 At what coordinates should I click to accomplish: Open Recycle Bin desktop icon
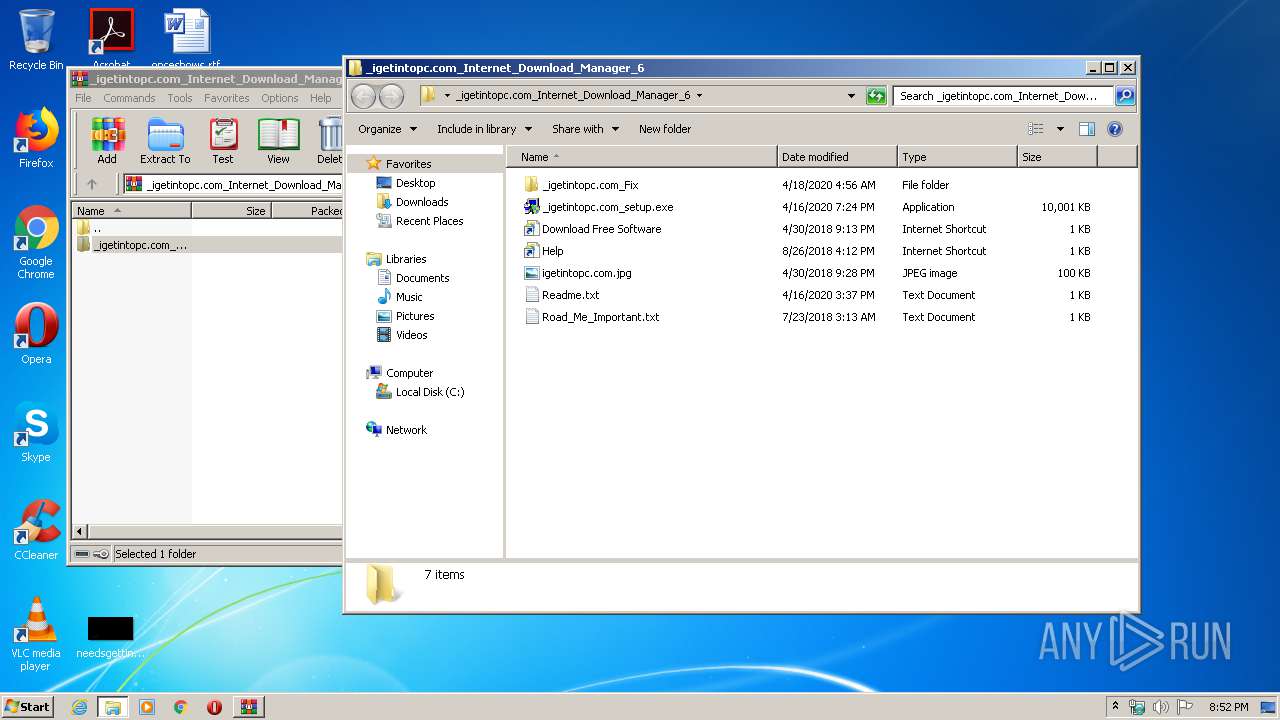[36, 40]
